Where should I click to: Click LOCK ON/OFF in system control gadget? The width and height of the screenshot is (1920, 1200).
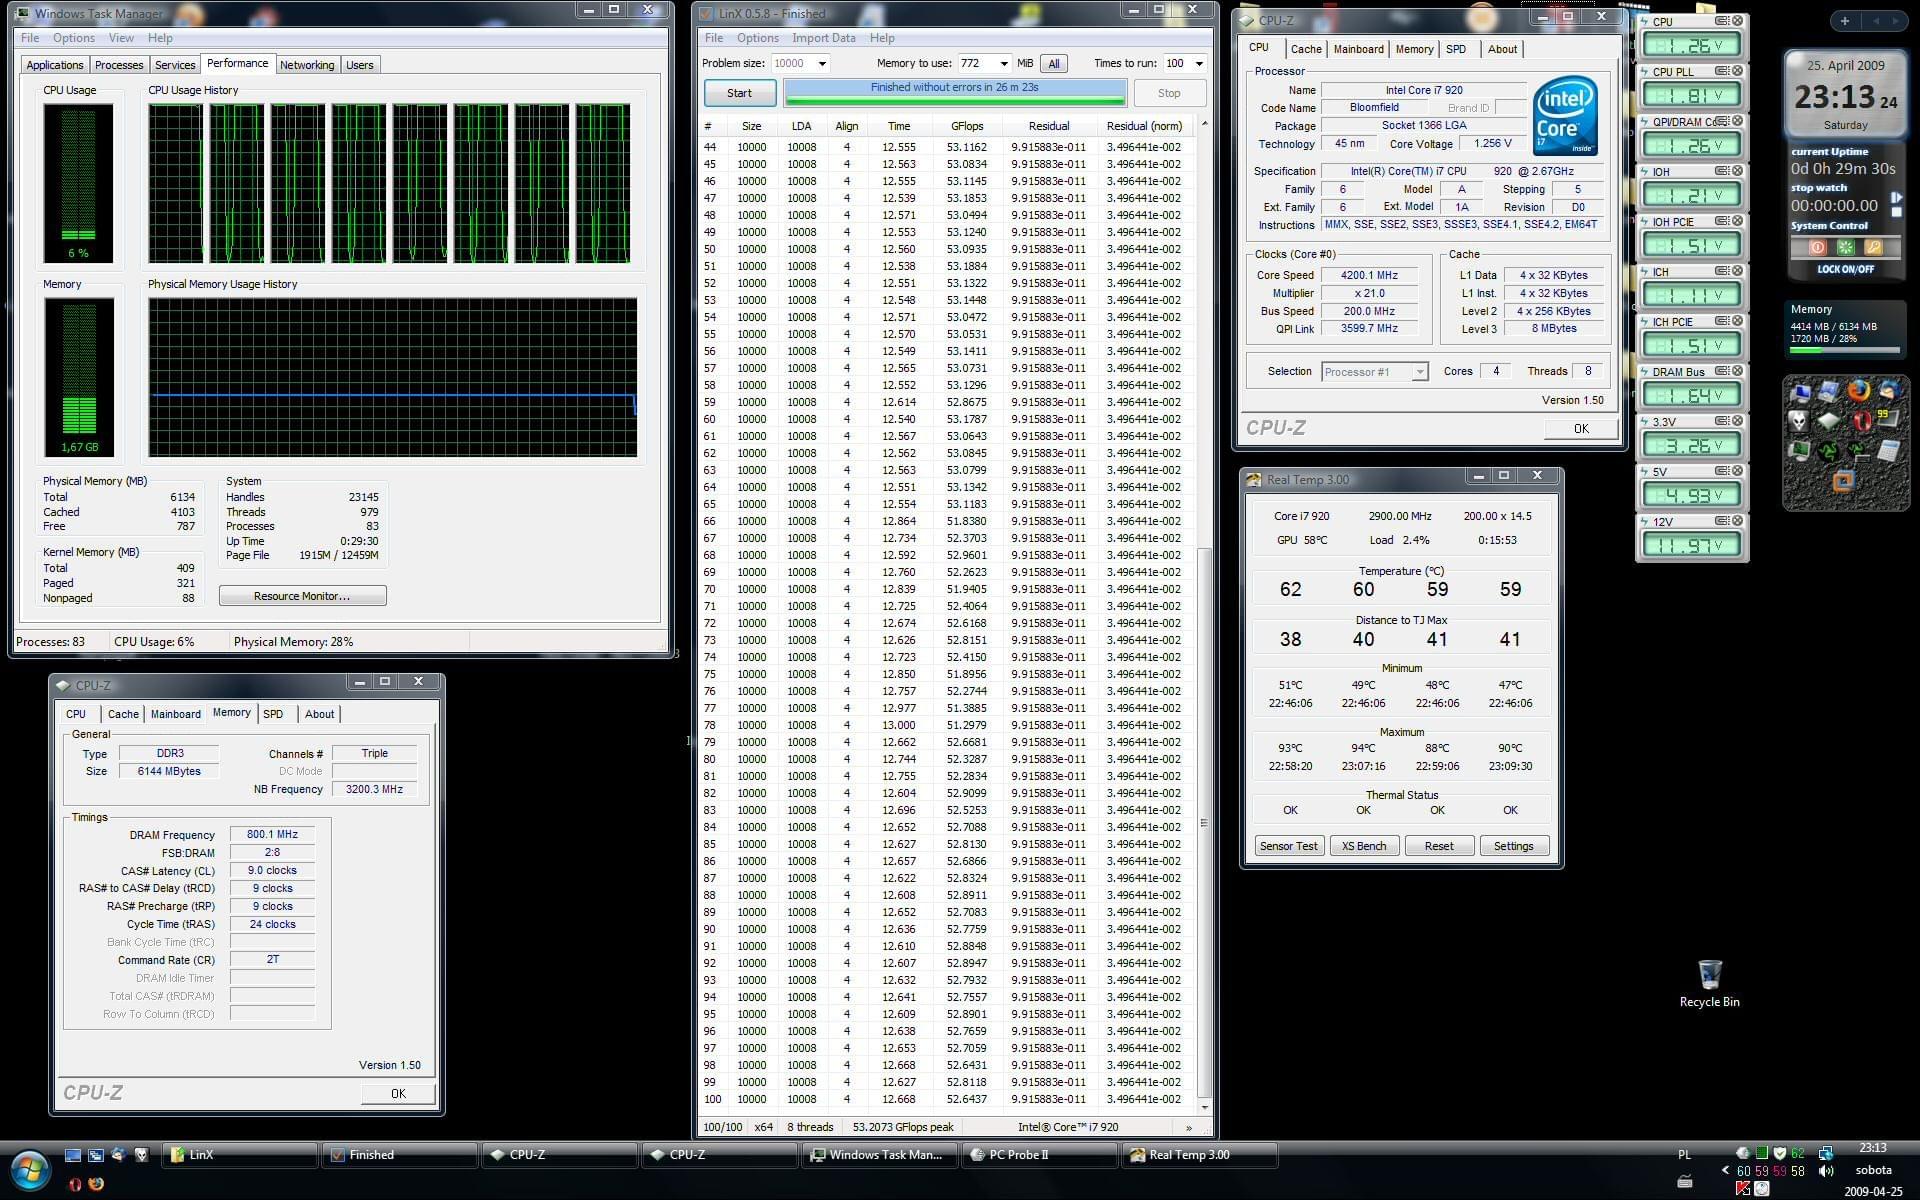tap(1846, 269)
